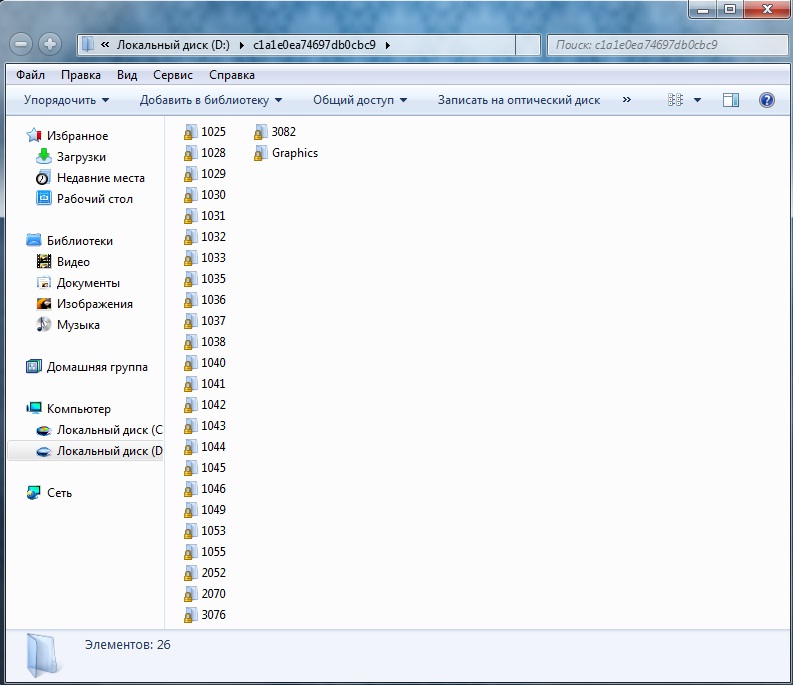The height and width of the screenshot is (685, 793).
Task: Open the Вид menu
Action: tap(127, 75)
